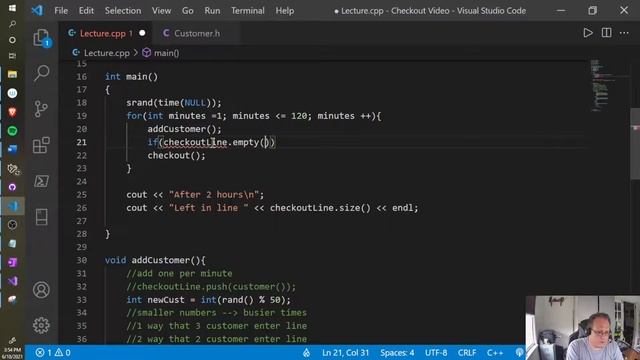Screen dimensions: 640x360
Task: Click the flame icon in status bar
Action: click(307, 353)
